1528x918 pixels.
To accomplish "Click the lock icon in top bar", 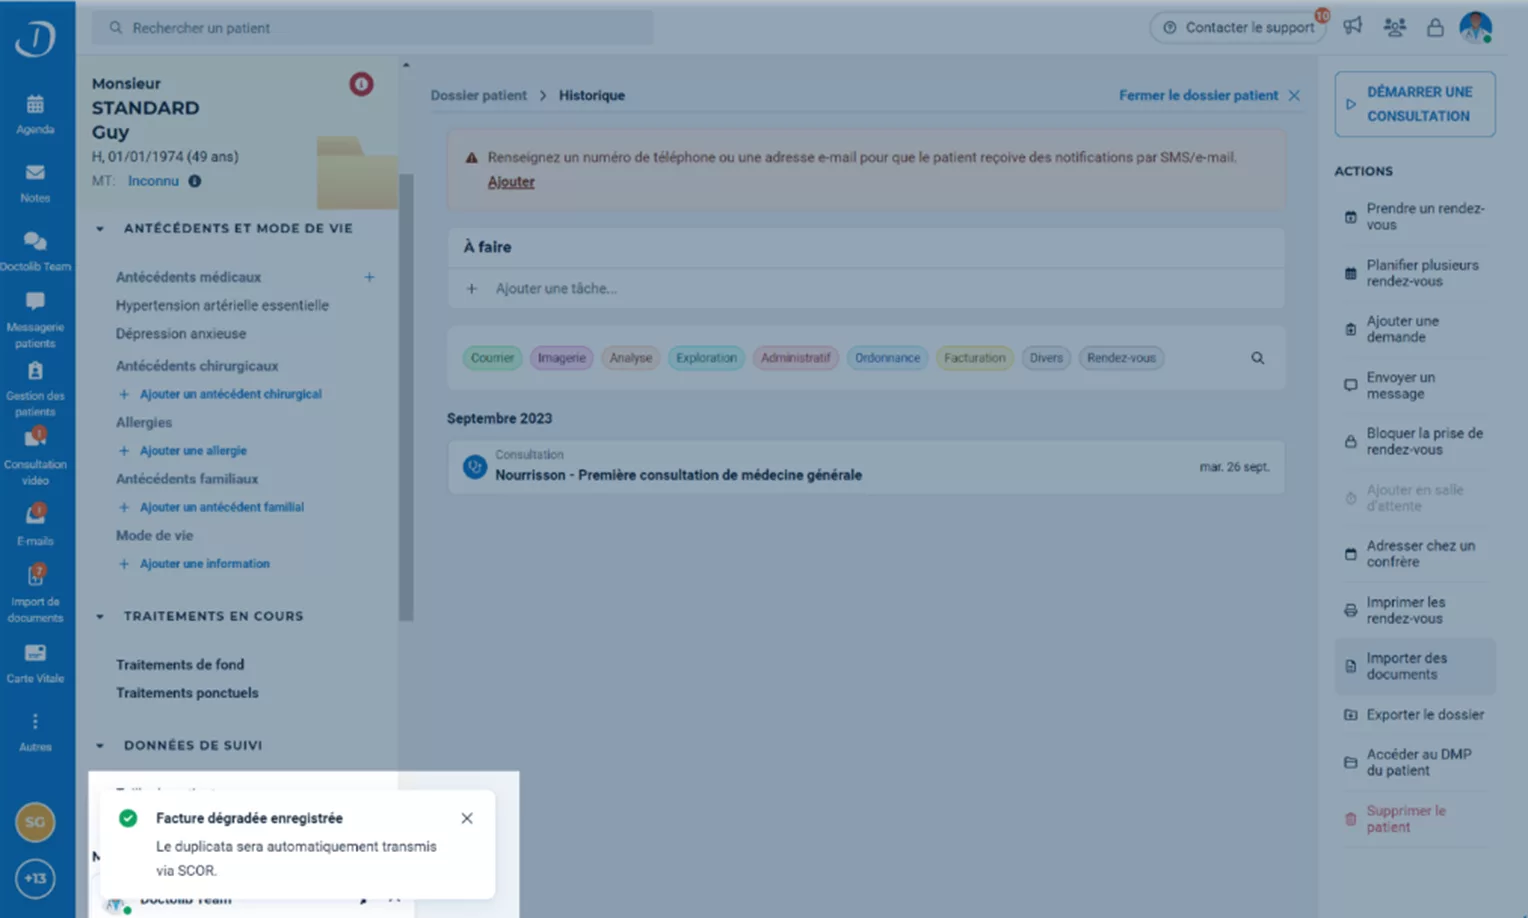I will [x=1434, y=28].
